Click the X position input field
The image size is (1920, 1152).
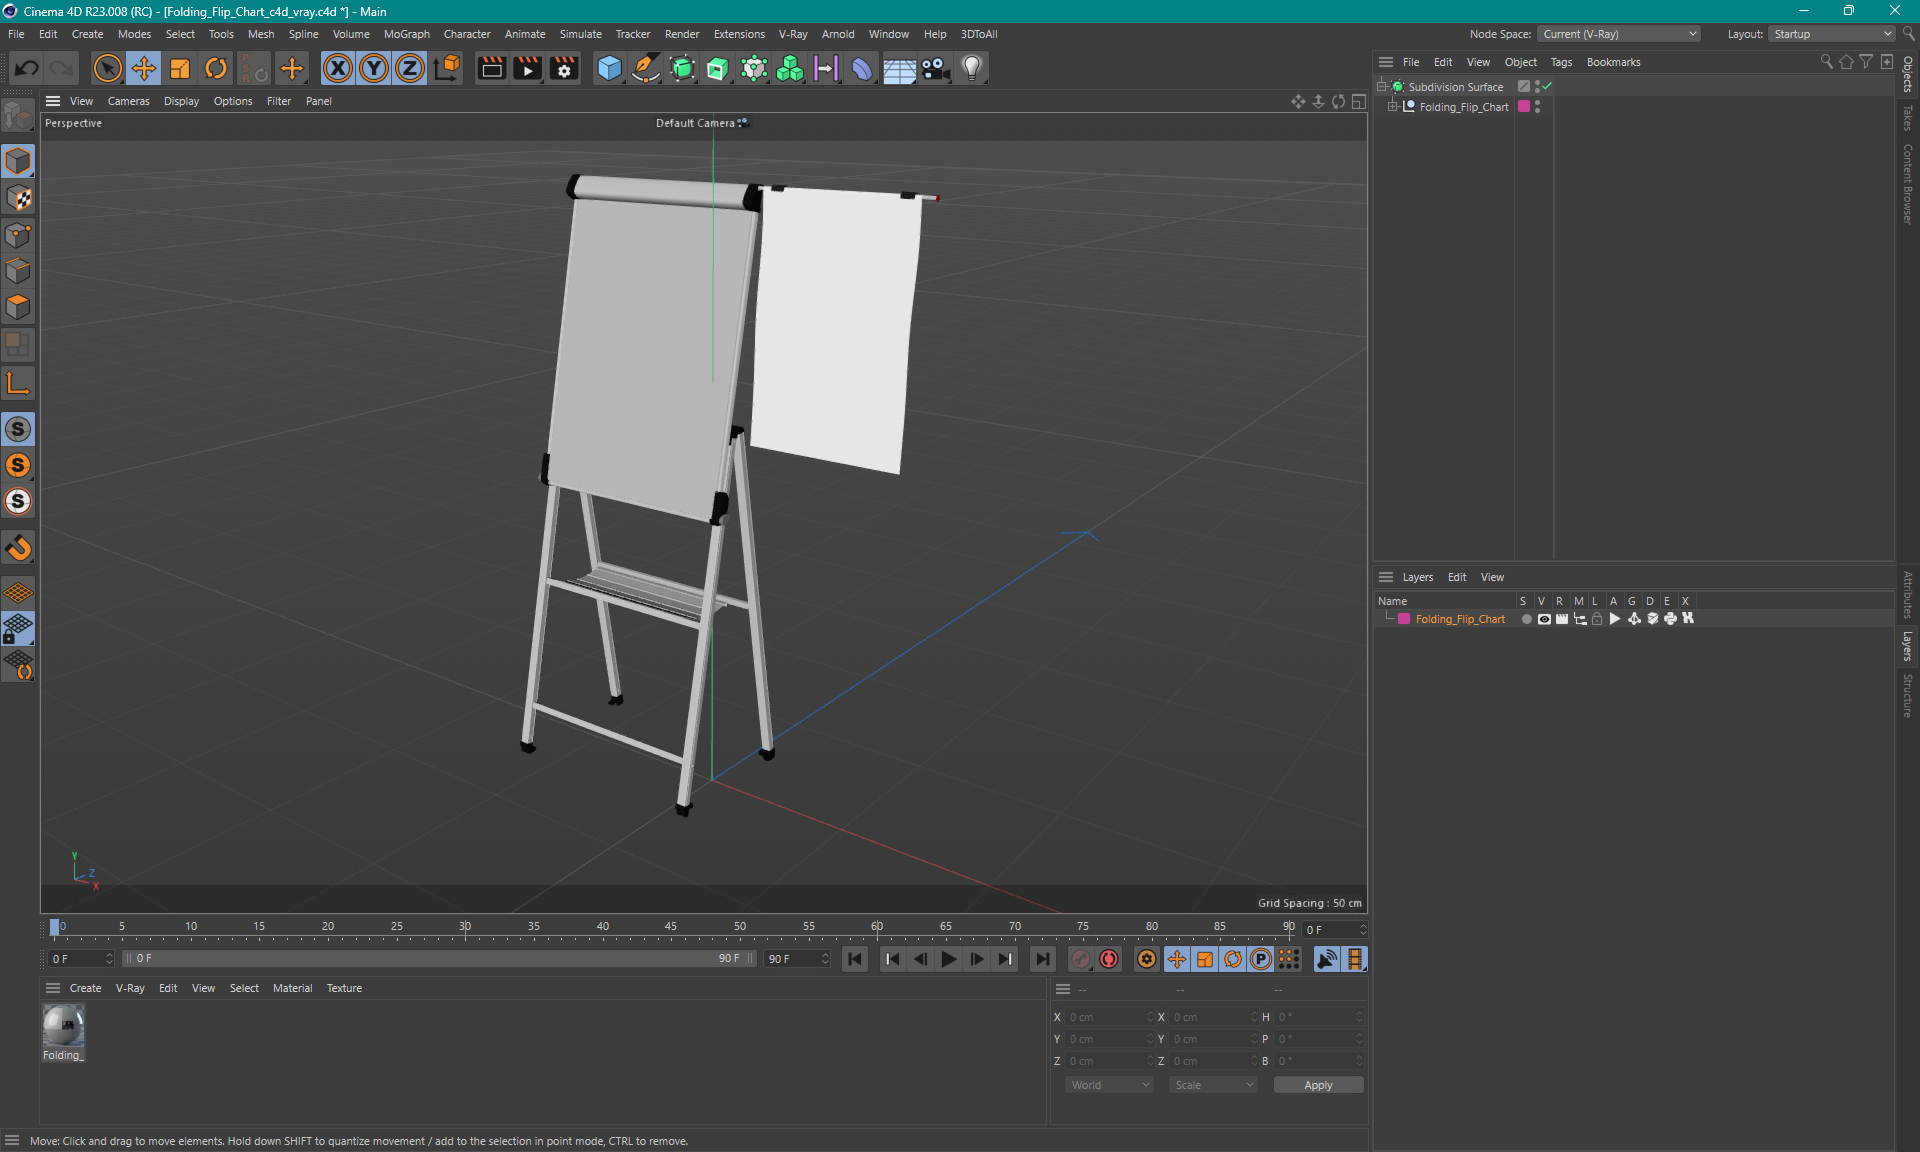[x=1108, y=1017]
